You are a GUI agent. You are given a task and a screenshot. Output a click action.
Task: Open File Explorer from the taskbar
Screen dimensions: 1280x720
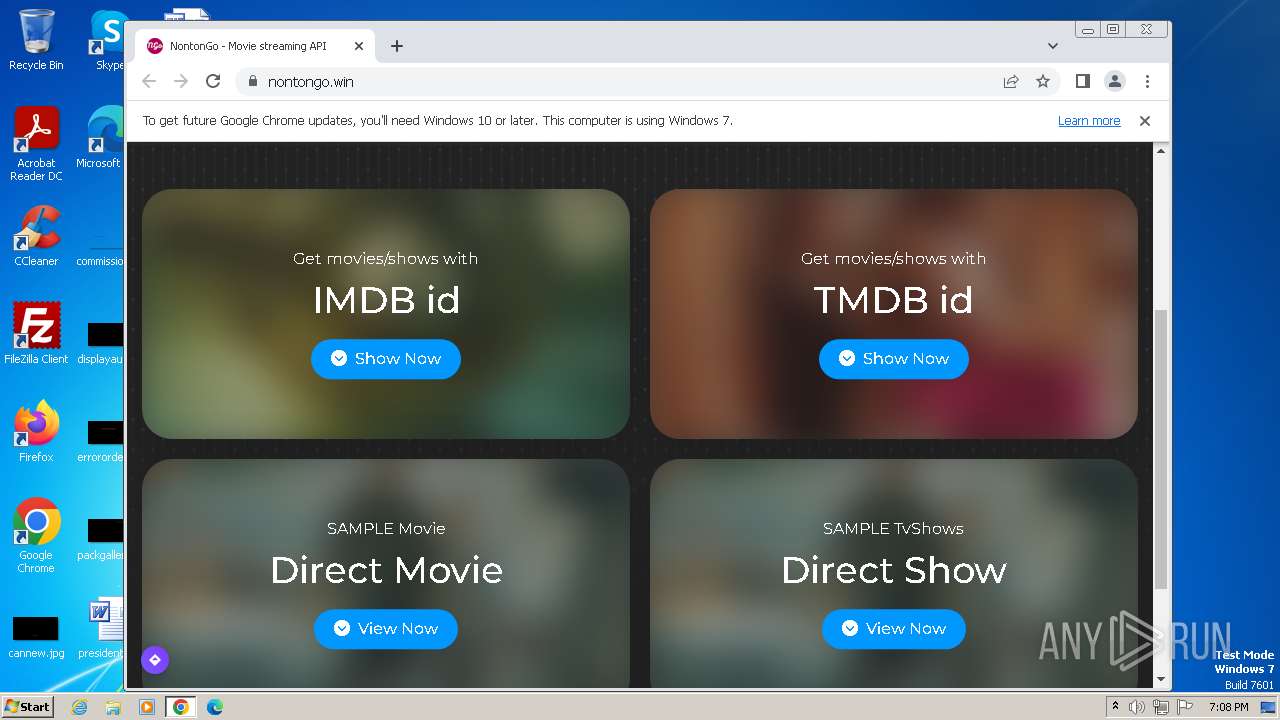[x=113, y=707]
